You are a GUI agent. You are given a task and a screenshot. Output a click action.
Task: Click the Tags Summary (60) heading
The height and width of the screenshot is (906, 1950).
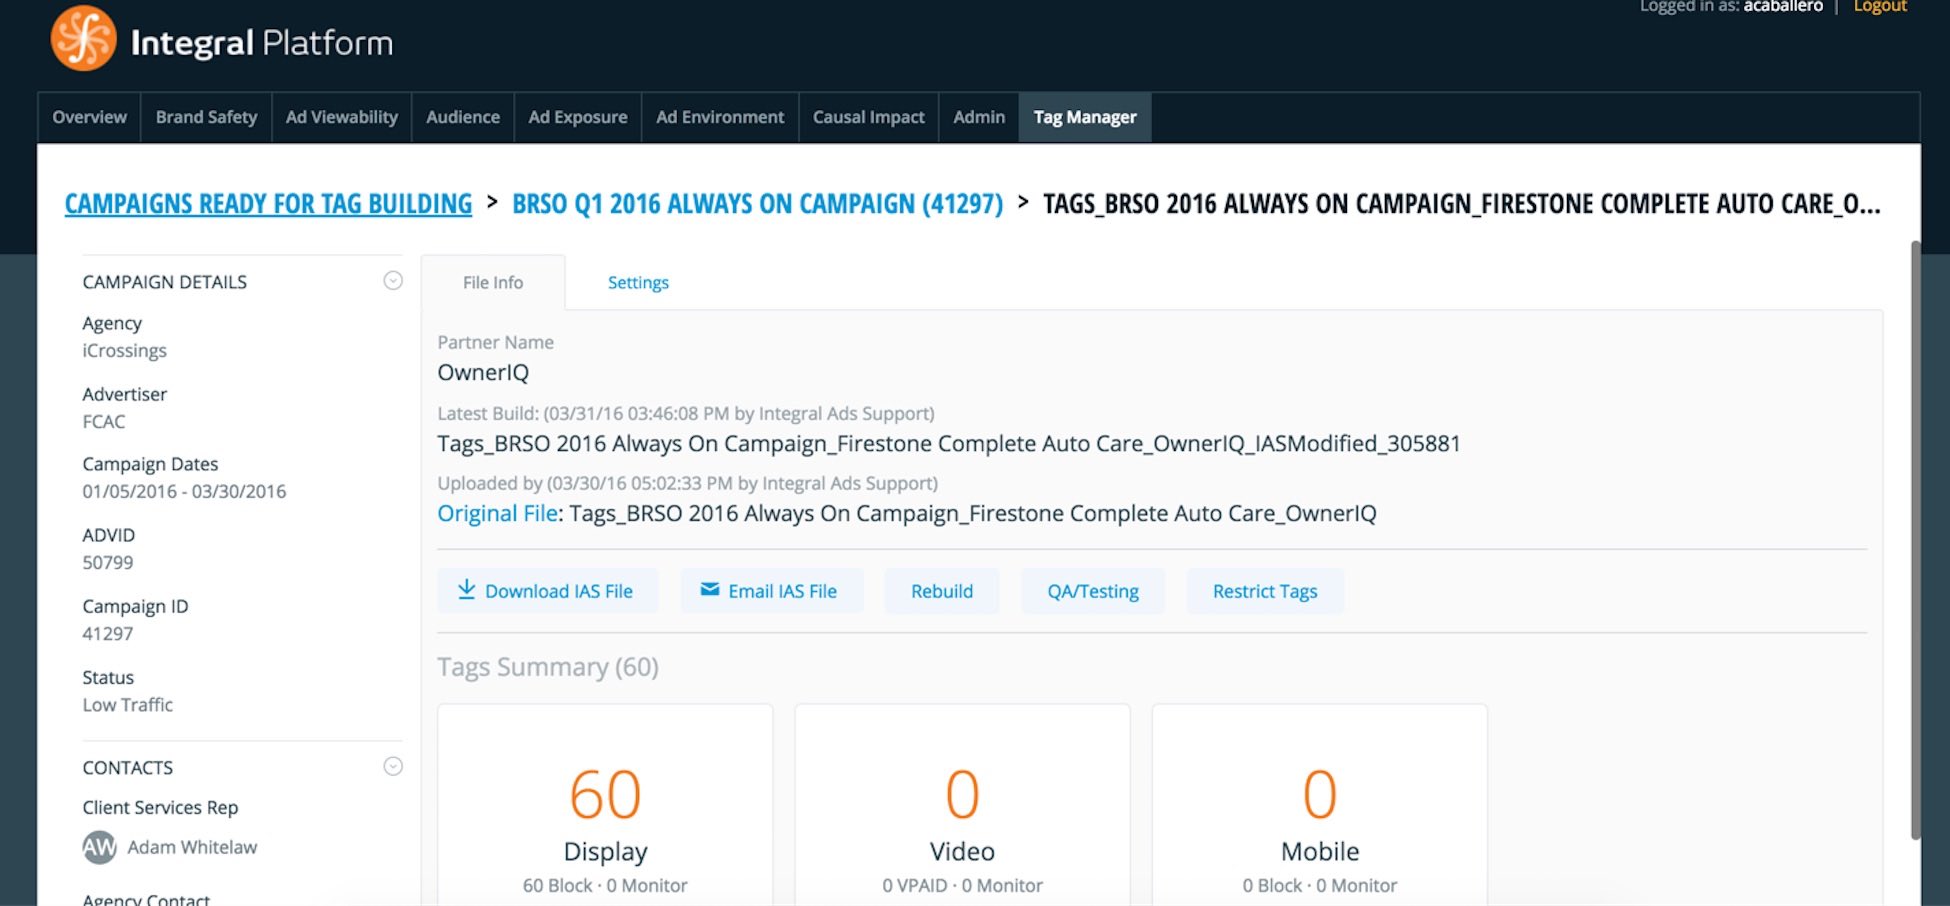point(548,667)
